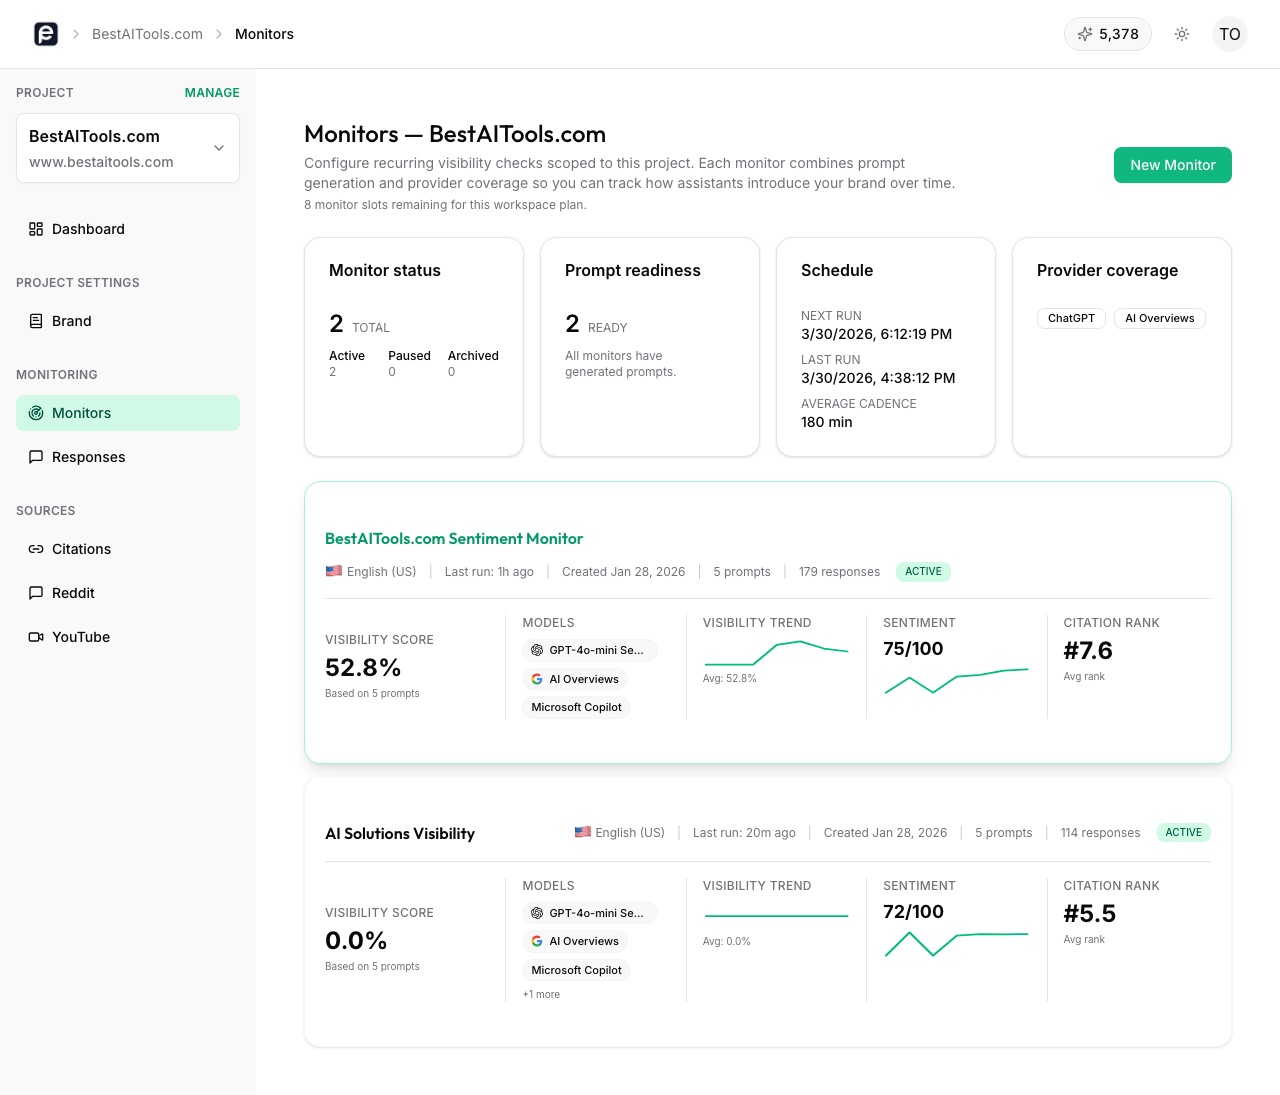1280x1095 pixels.
Task: Click the #7.6 citation rank
Action: click(x=1088, y=650)
